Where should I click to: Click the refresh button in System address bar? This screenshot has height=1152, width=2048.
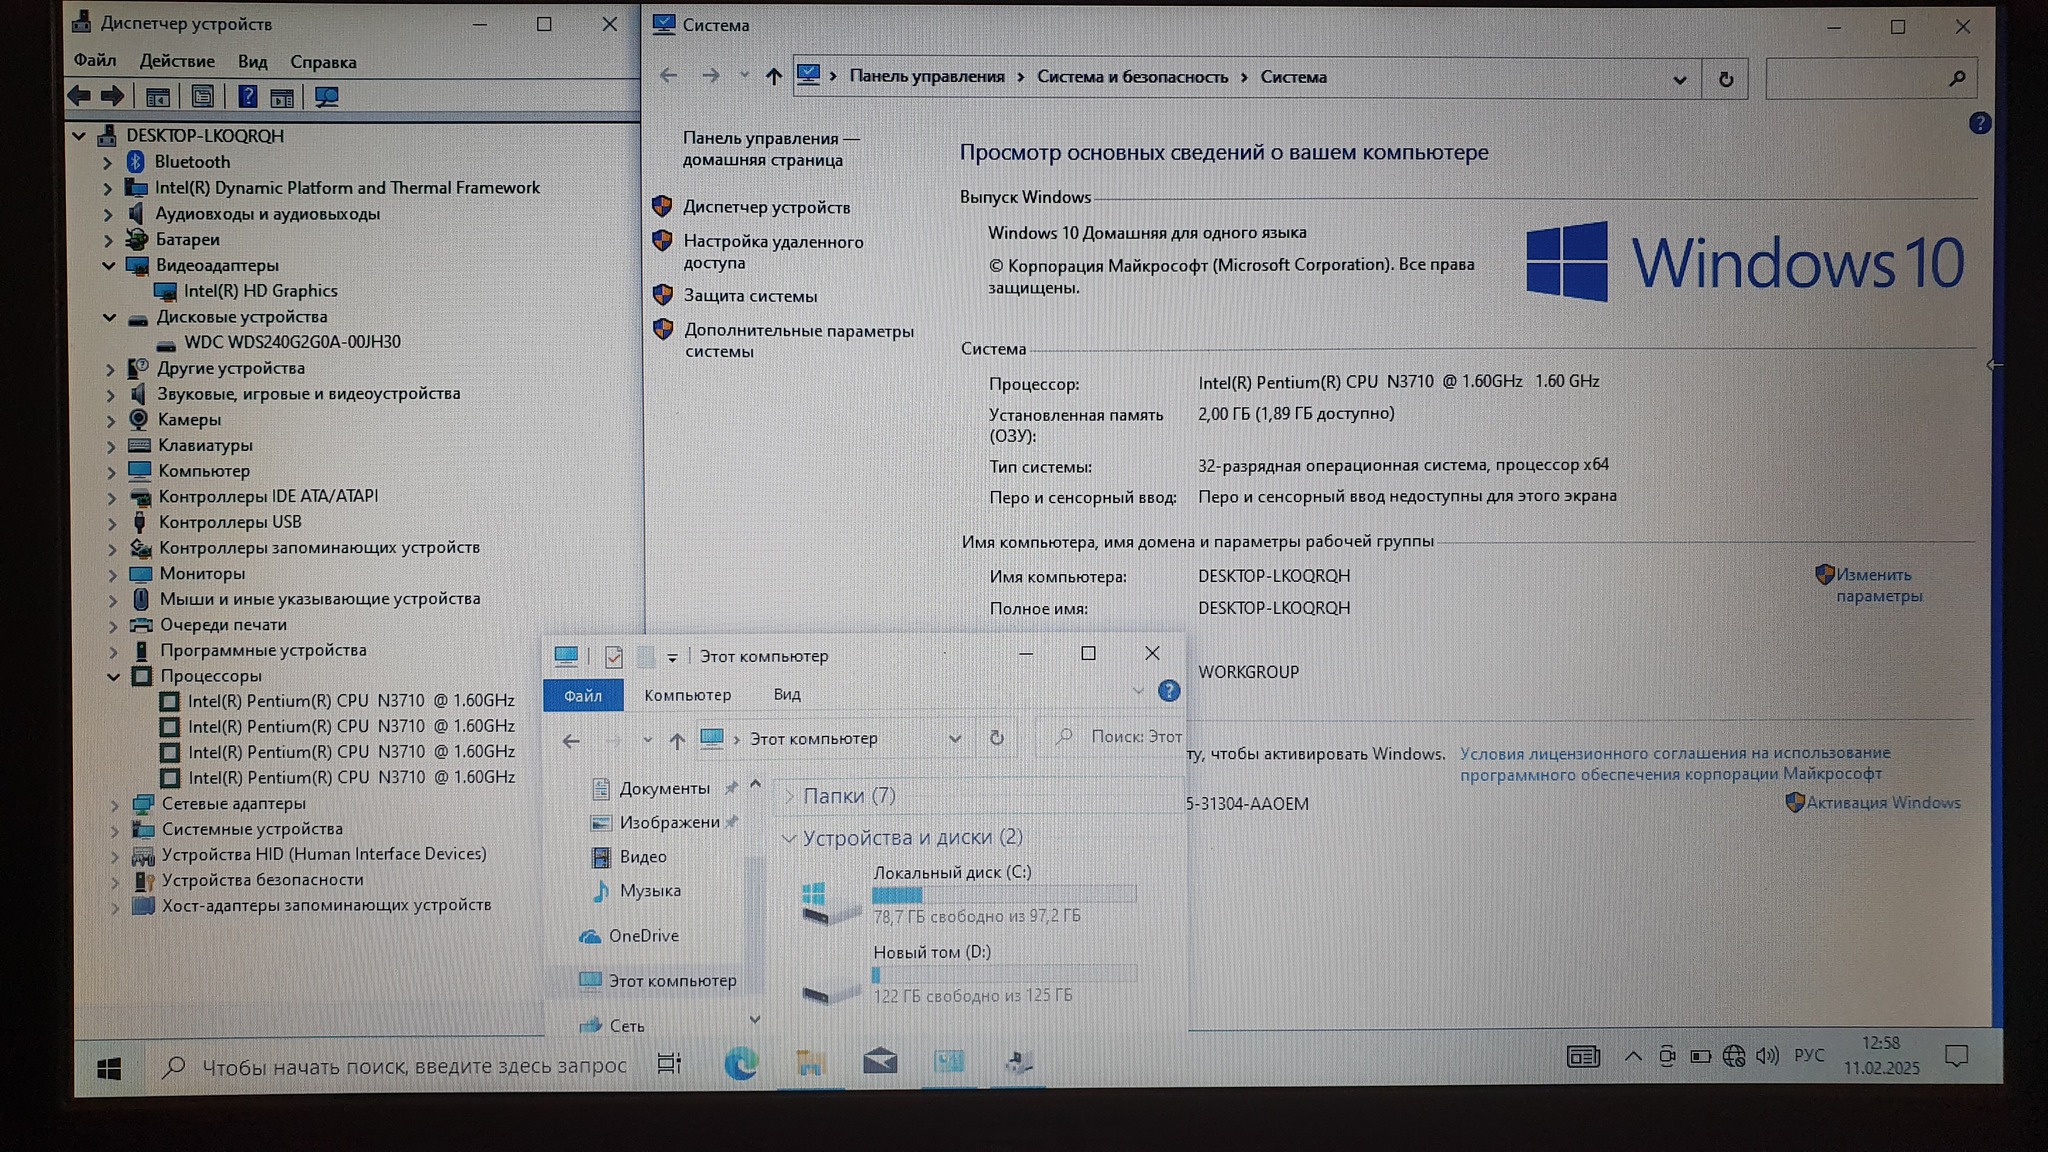1725,79
